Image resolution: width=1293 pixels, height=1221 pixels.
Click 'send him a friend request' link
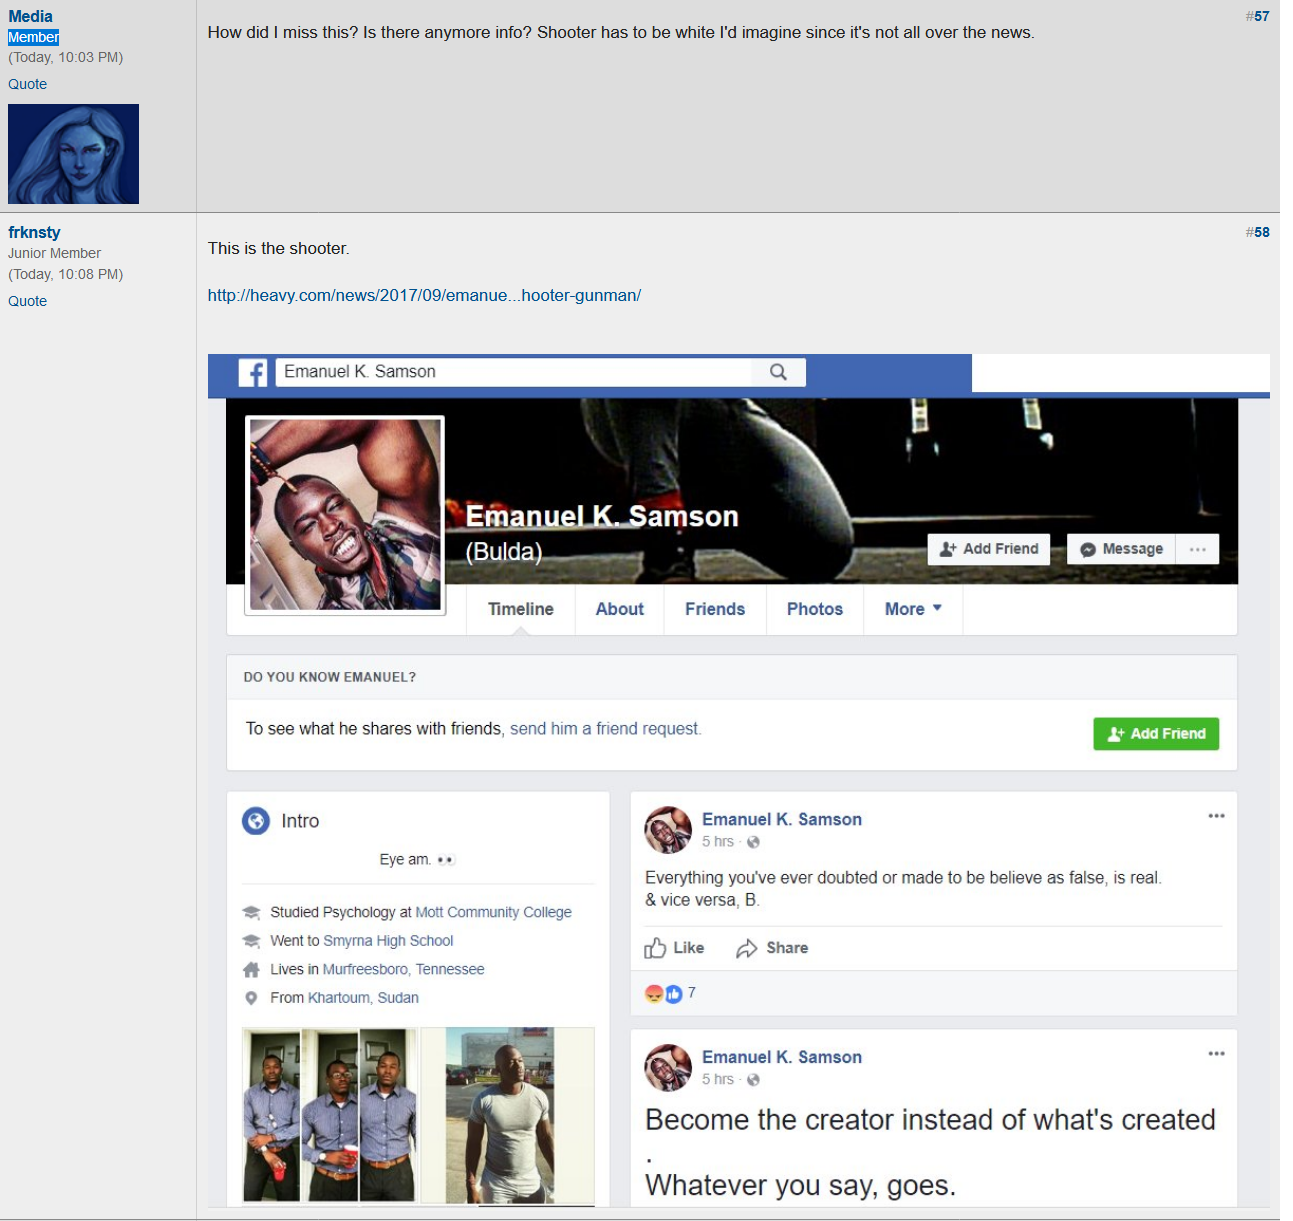[x=605, y=729]
